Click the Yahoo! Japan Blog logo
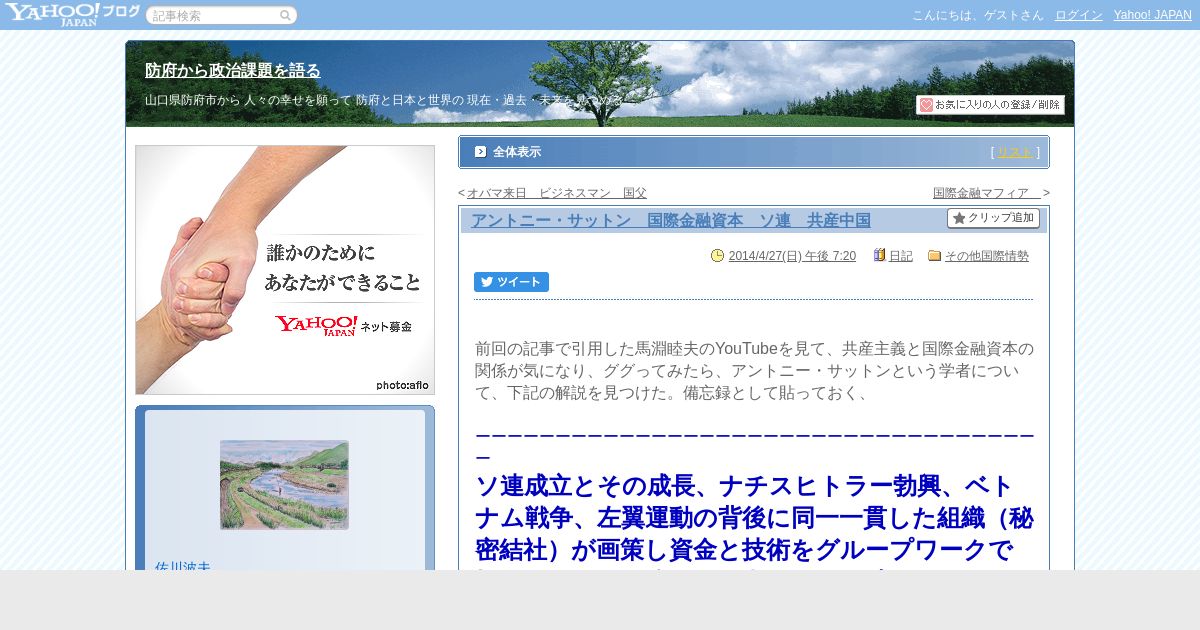This screenshot has width=1200, height=630. pos(72,14)
